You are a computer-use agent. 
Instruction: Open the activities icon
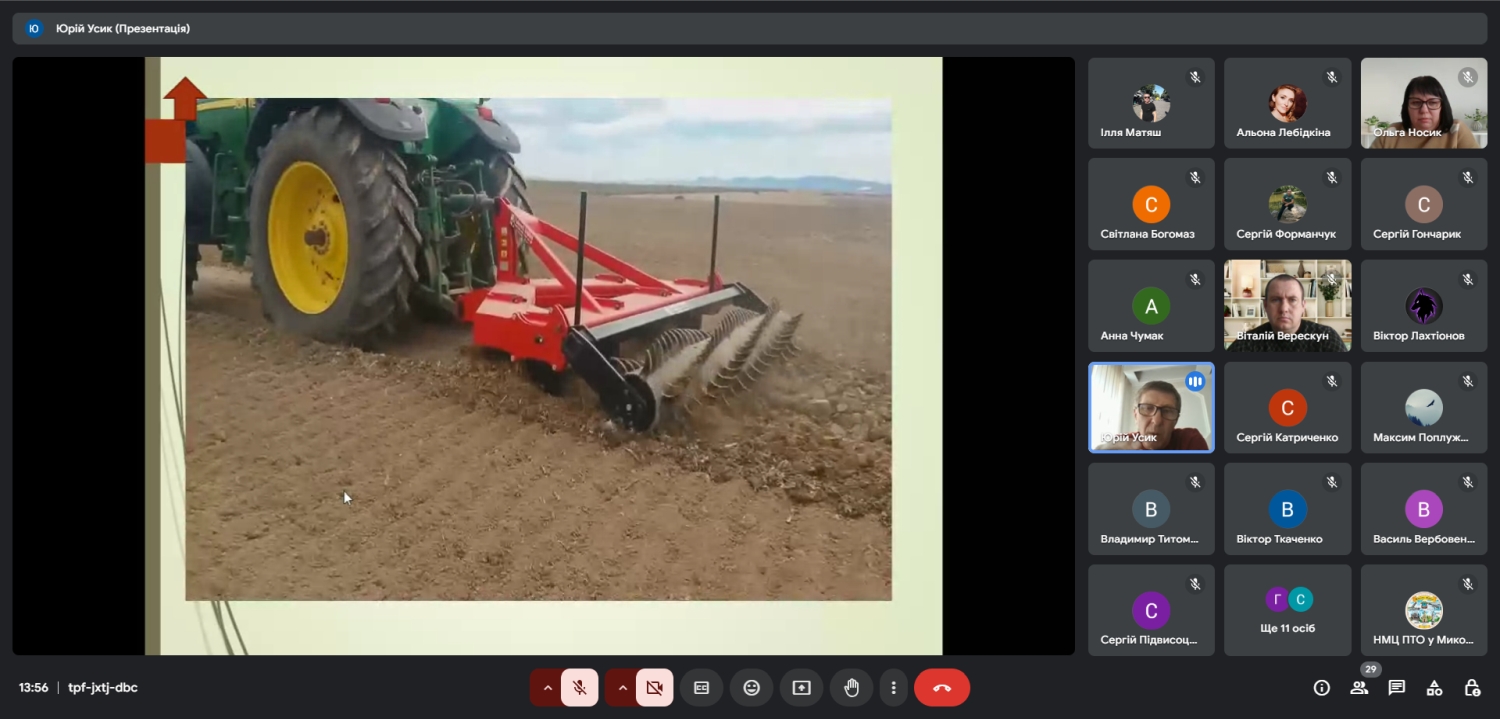pyautogui.click(x=1434, y=688)
